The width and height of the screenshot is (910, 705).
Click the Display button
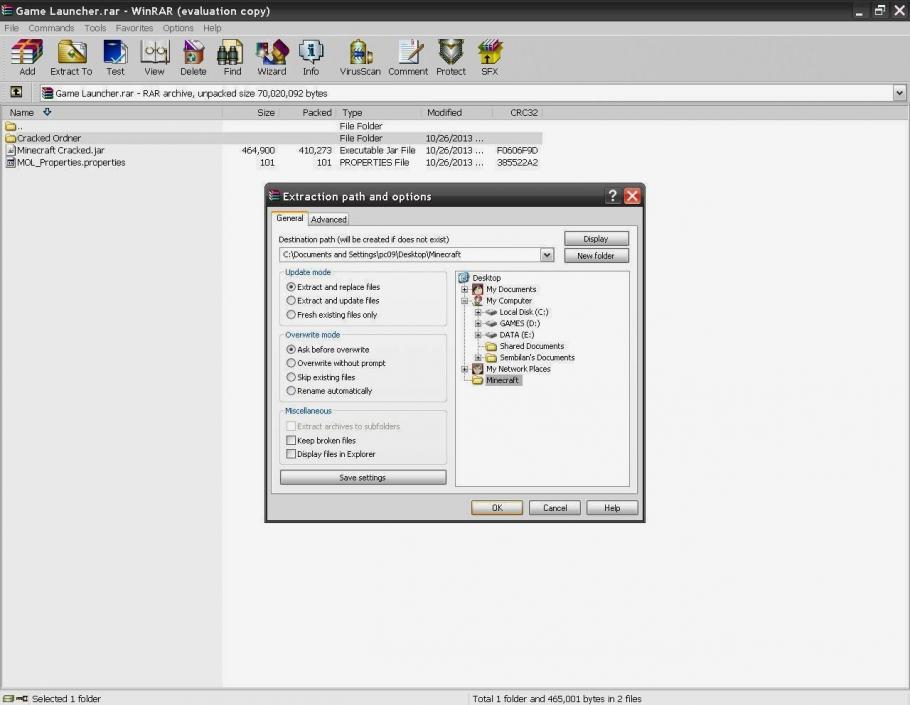point(596,238)
